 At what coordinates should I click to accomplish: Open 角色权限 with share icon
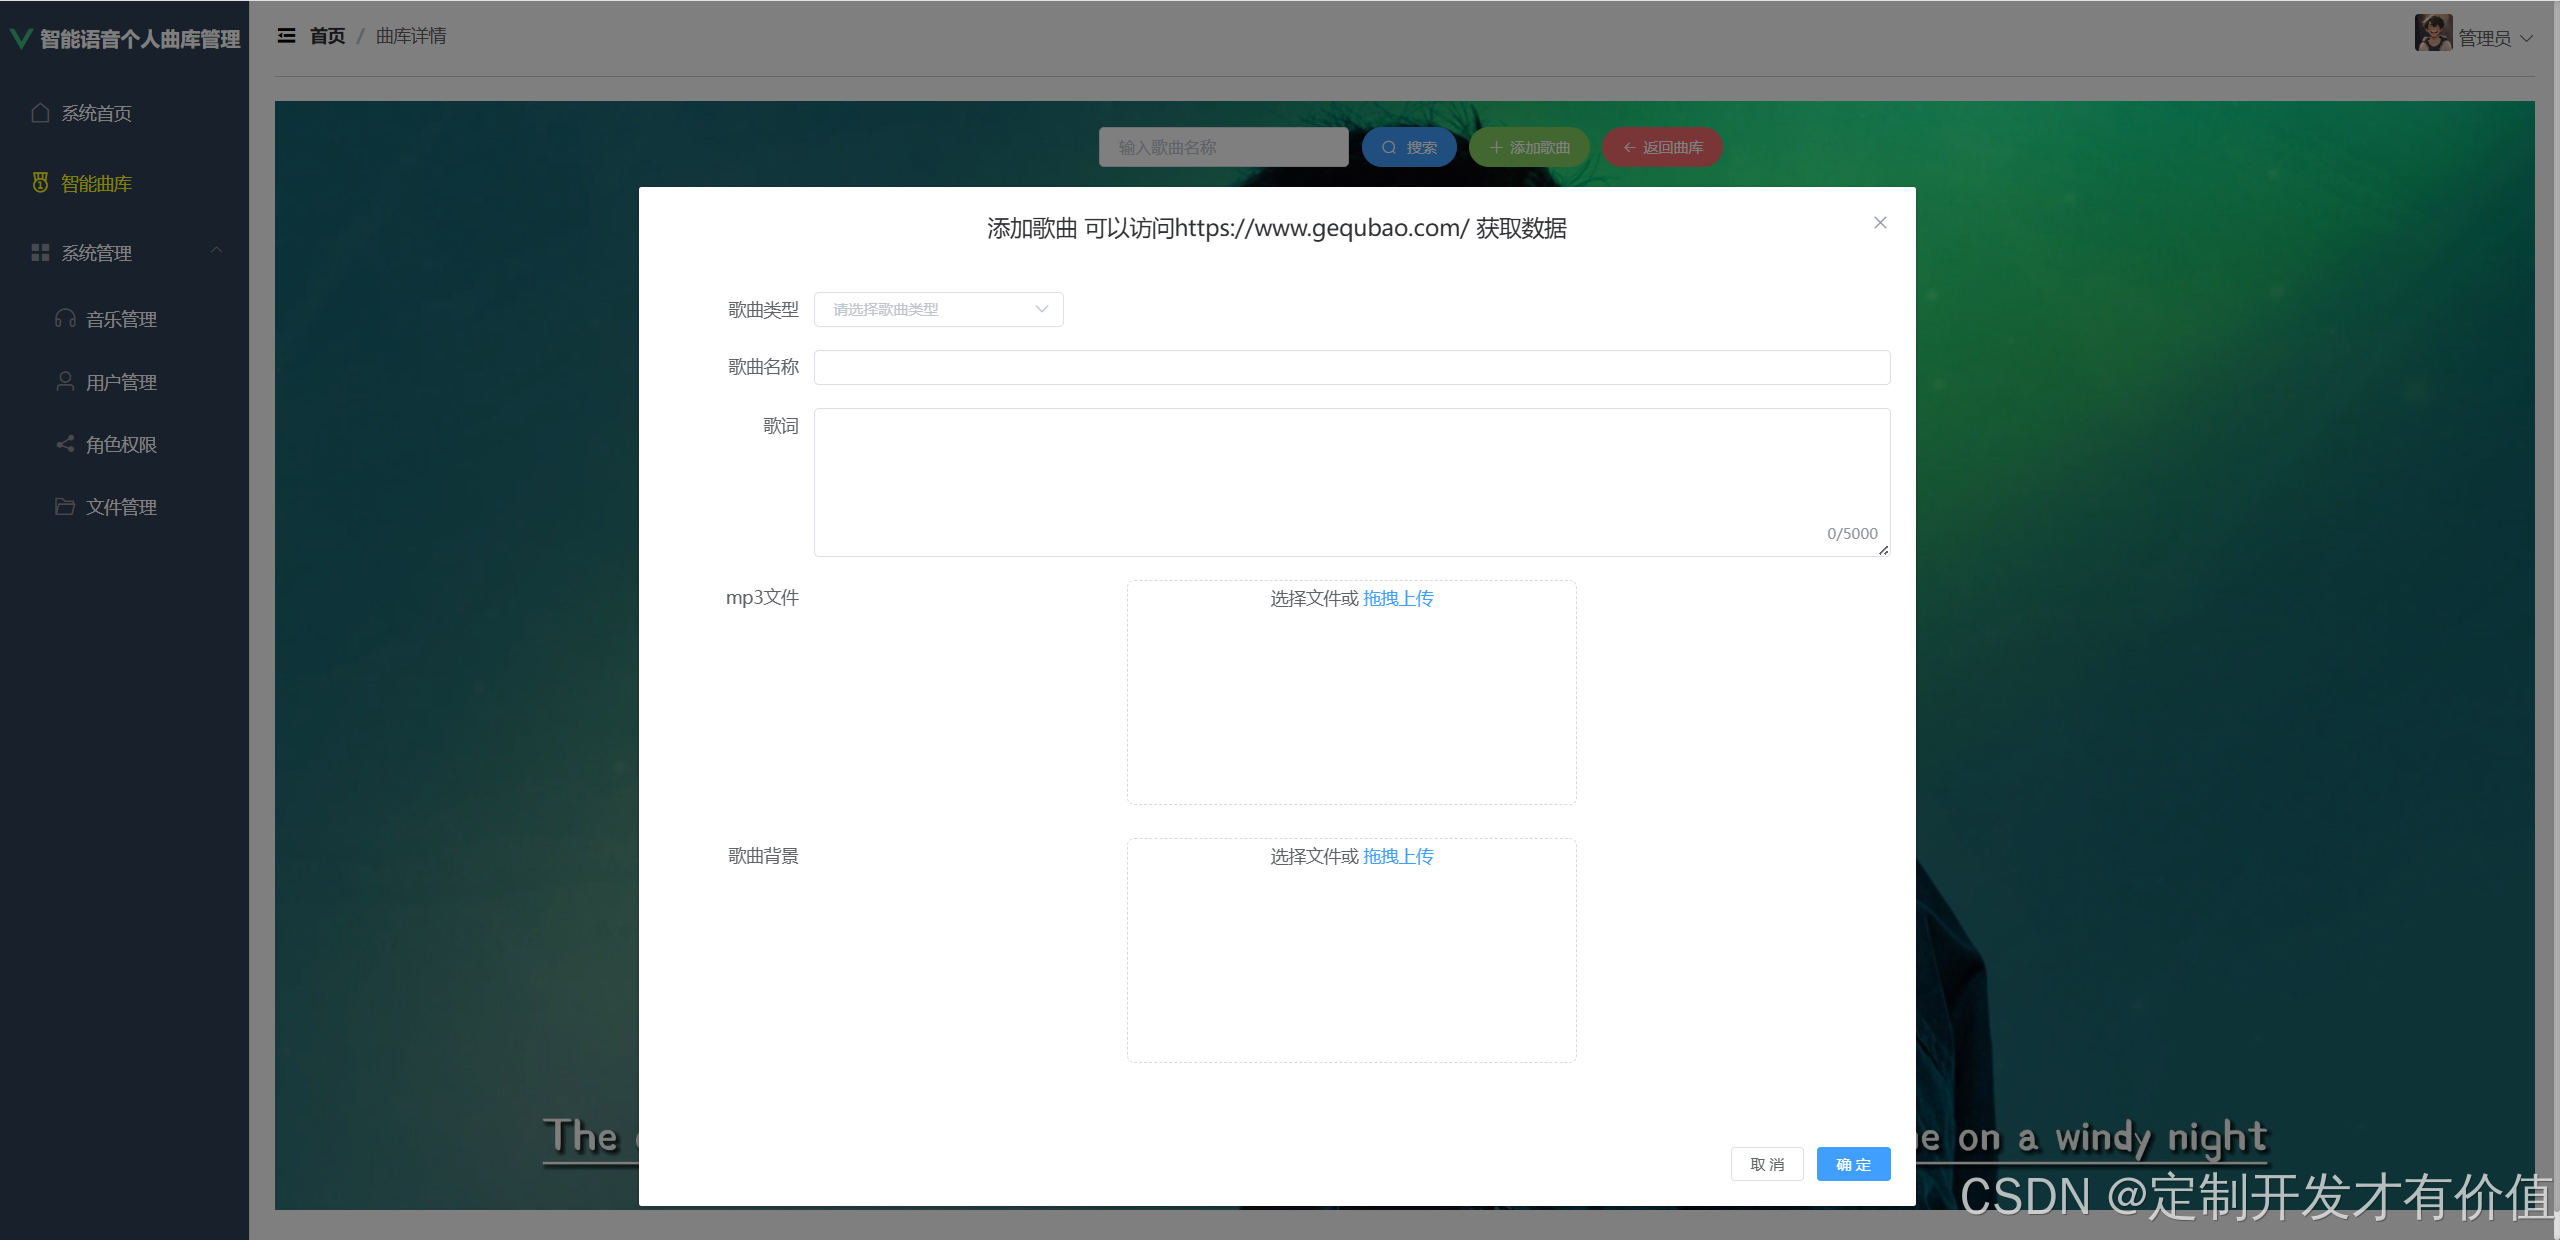(x=121, y=444)
